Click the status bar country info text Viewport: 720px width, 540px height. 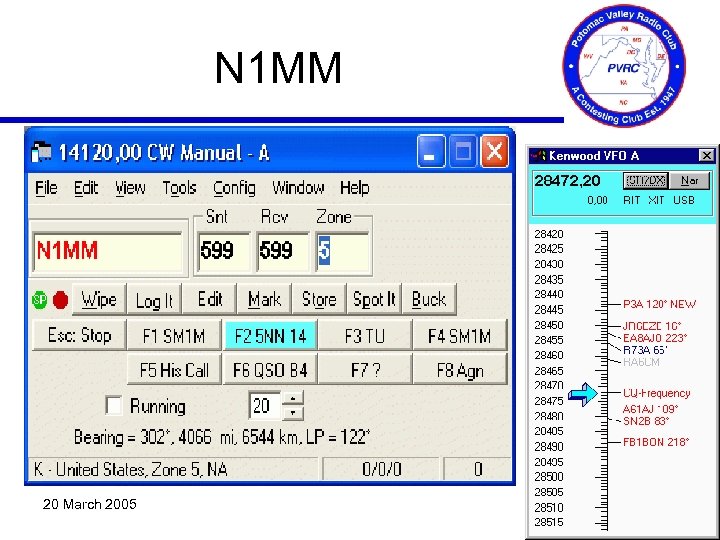130,469
